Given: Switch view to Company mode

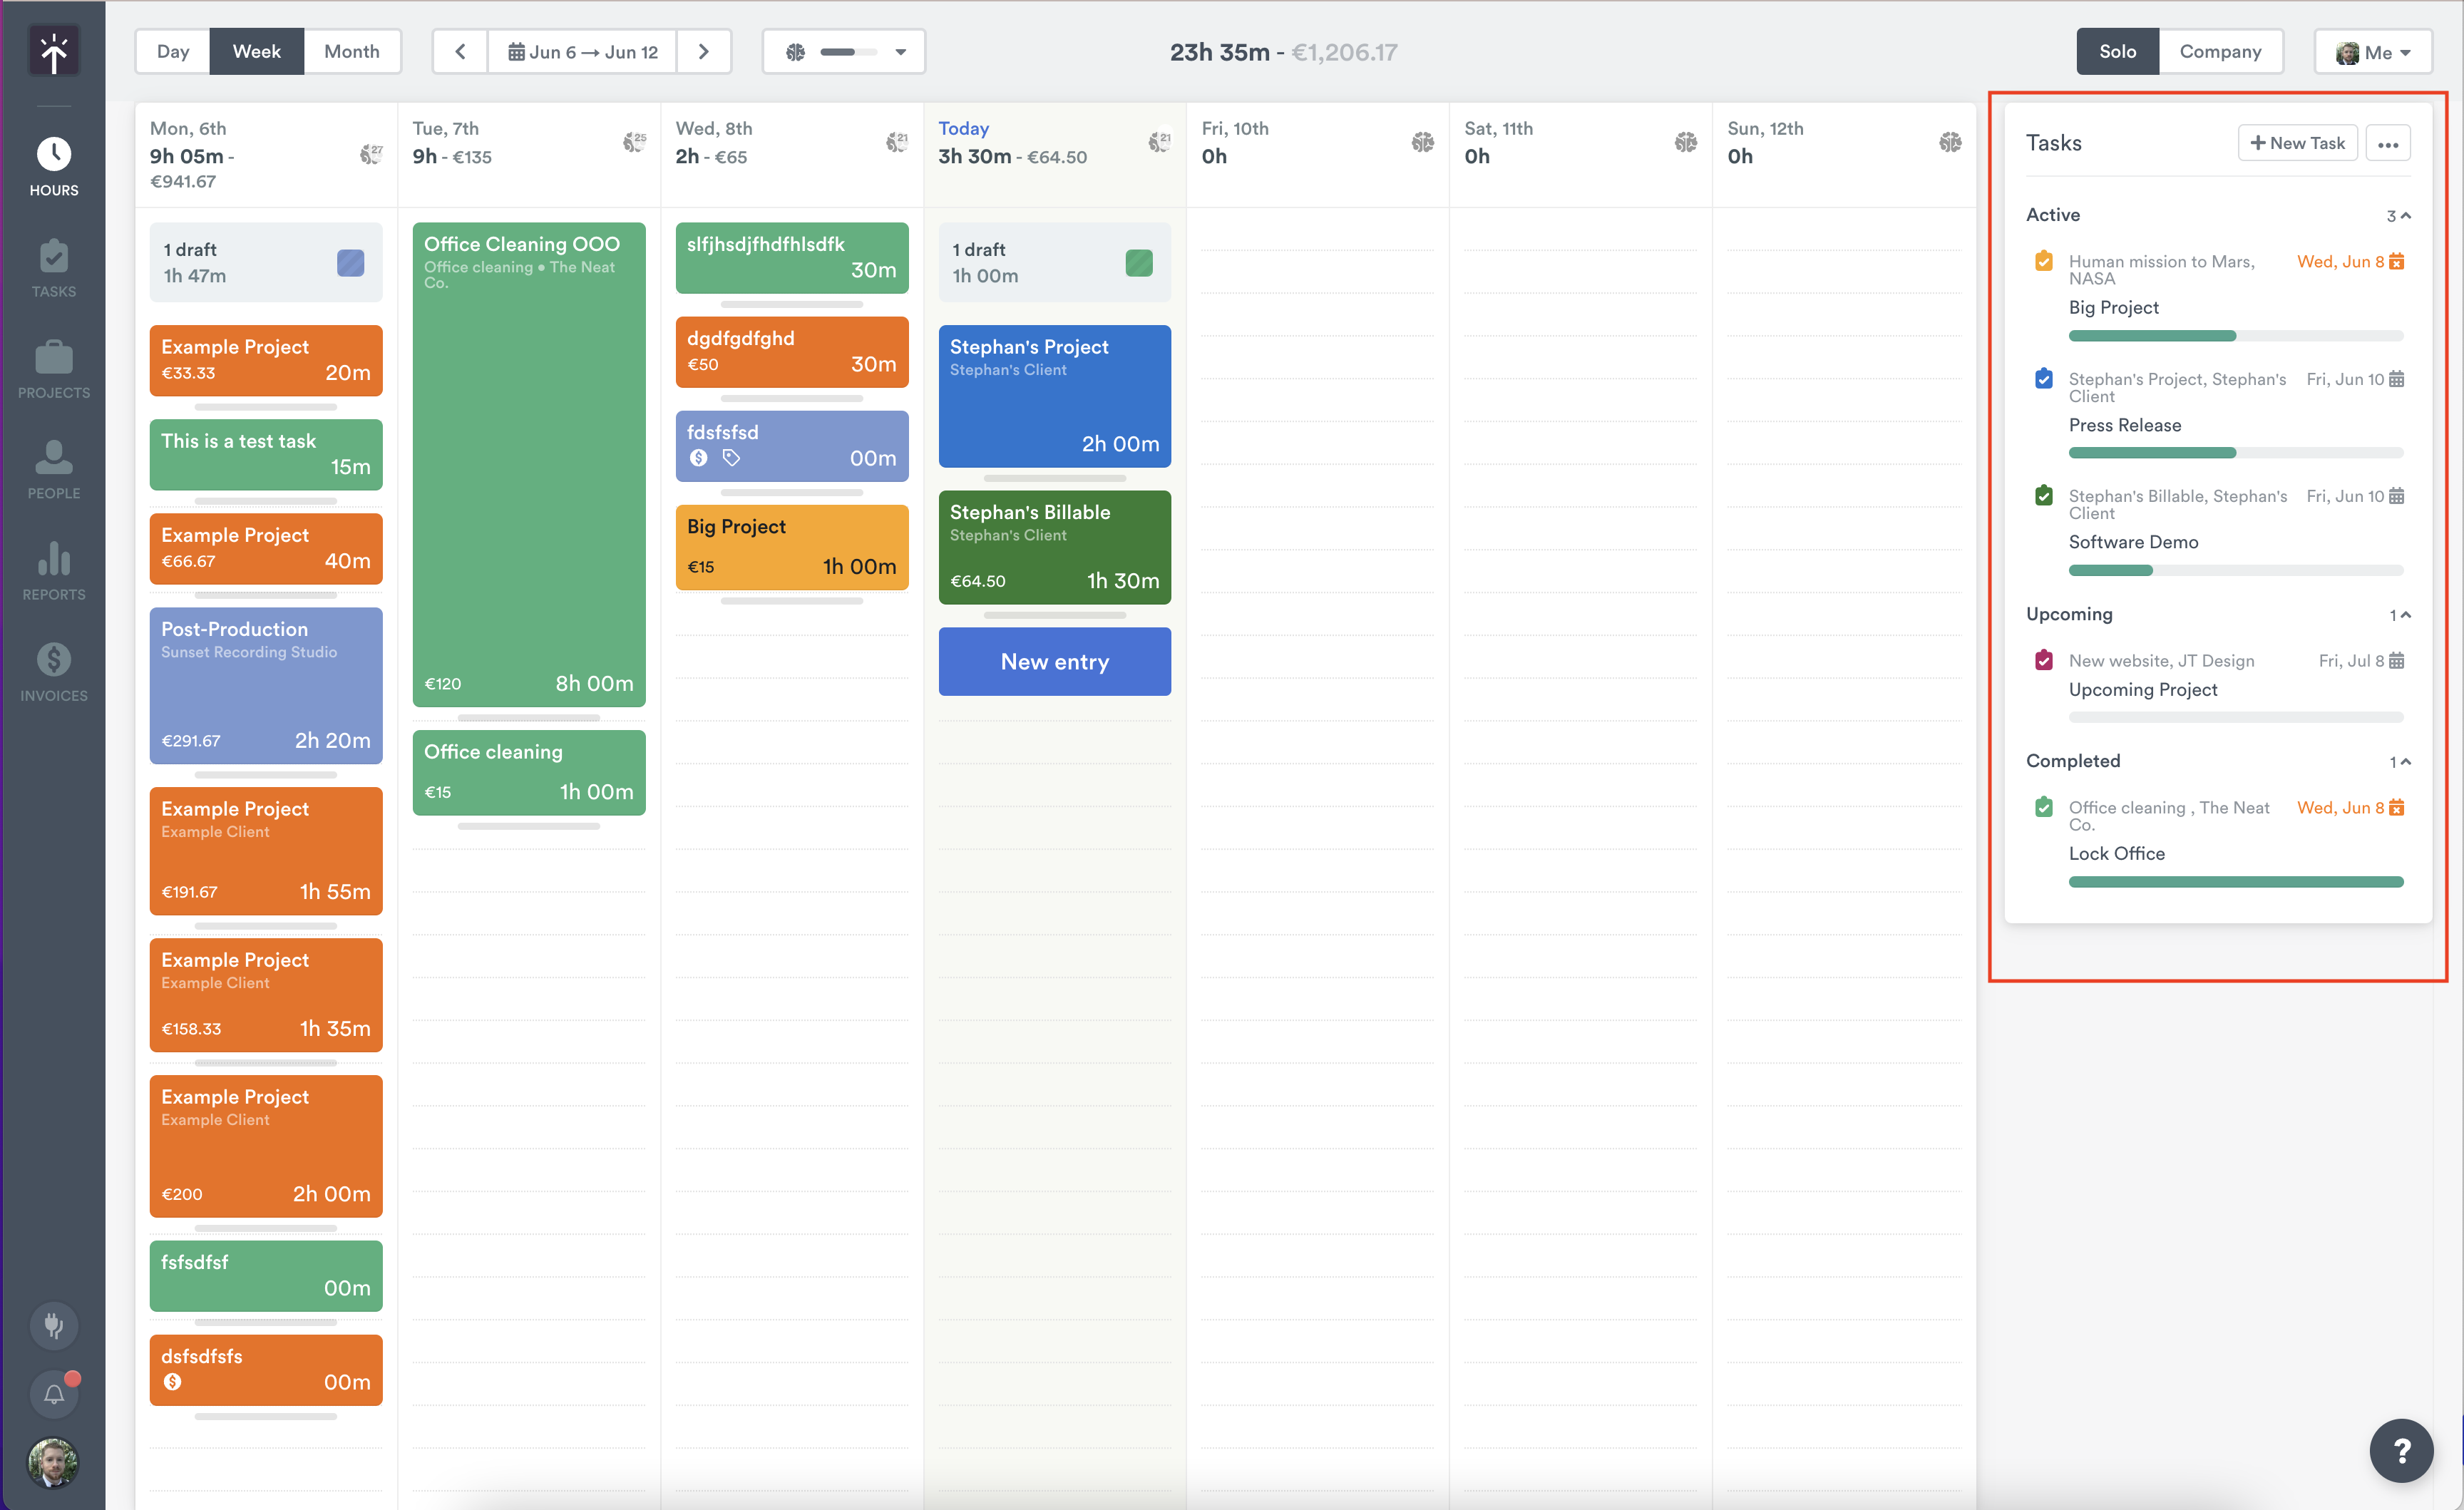Looking at the screenshot, I should 2220,51.
